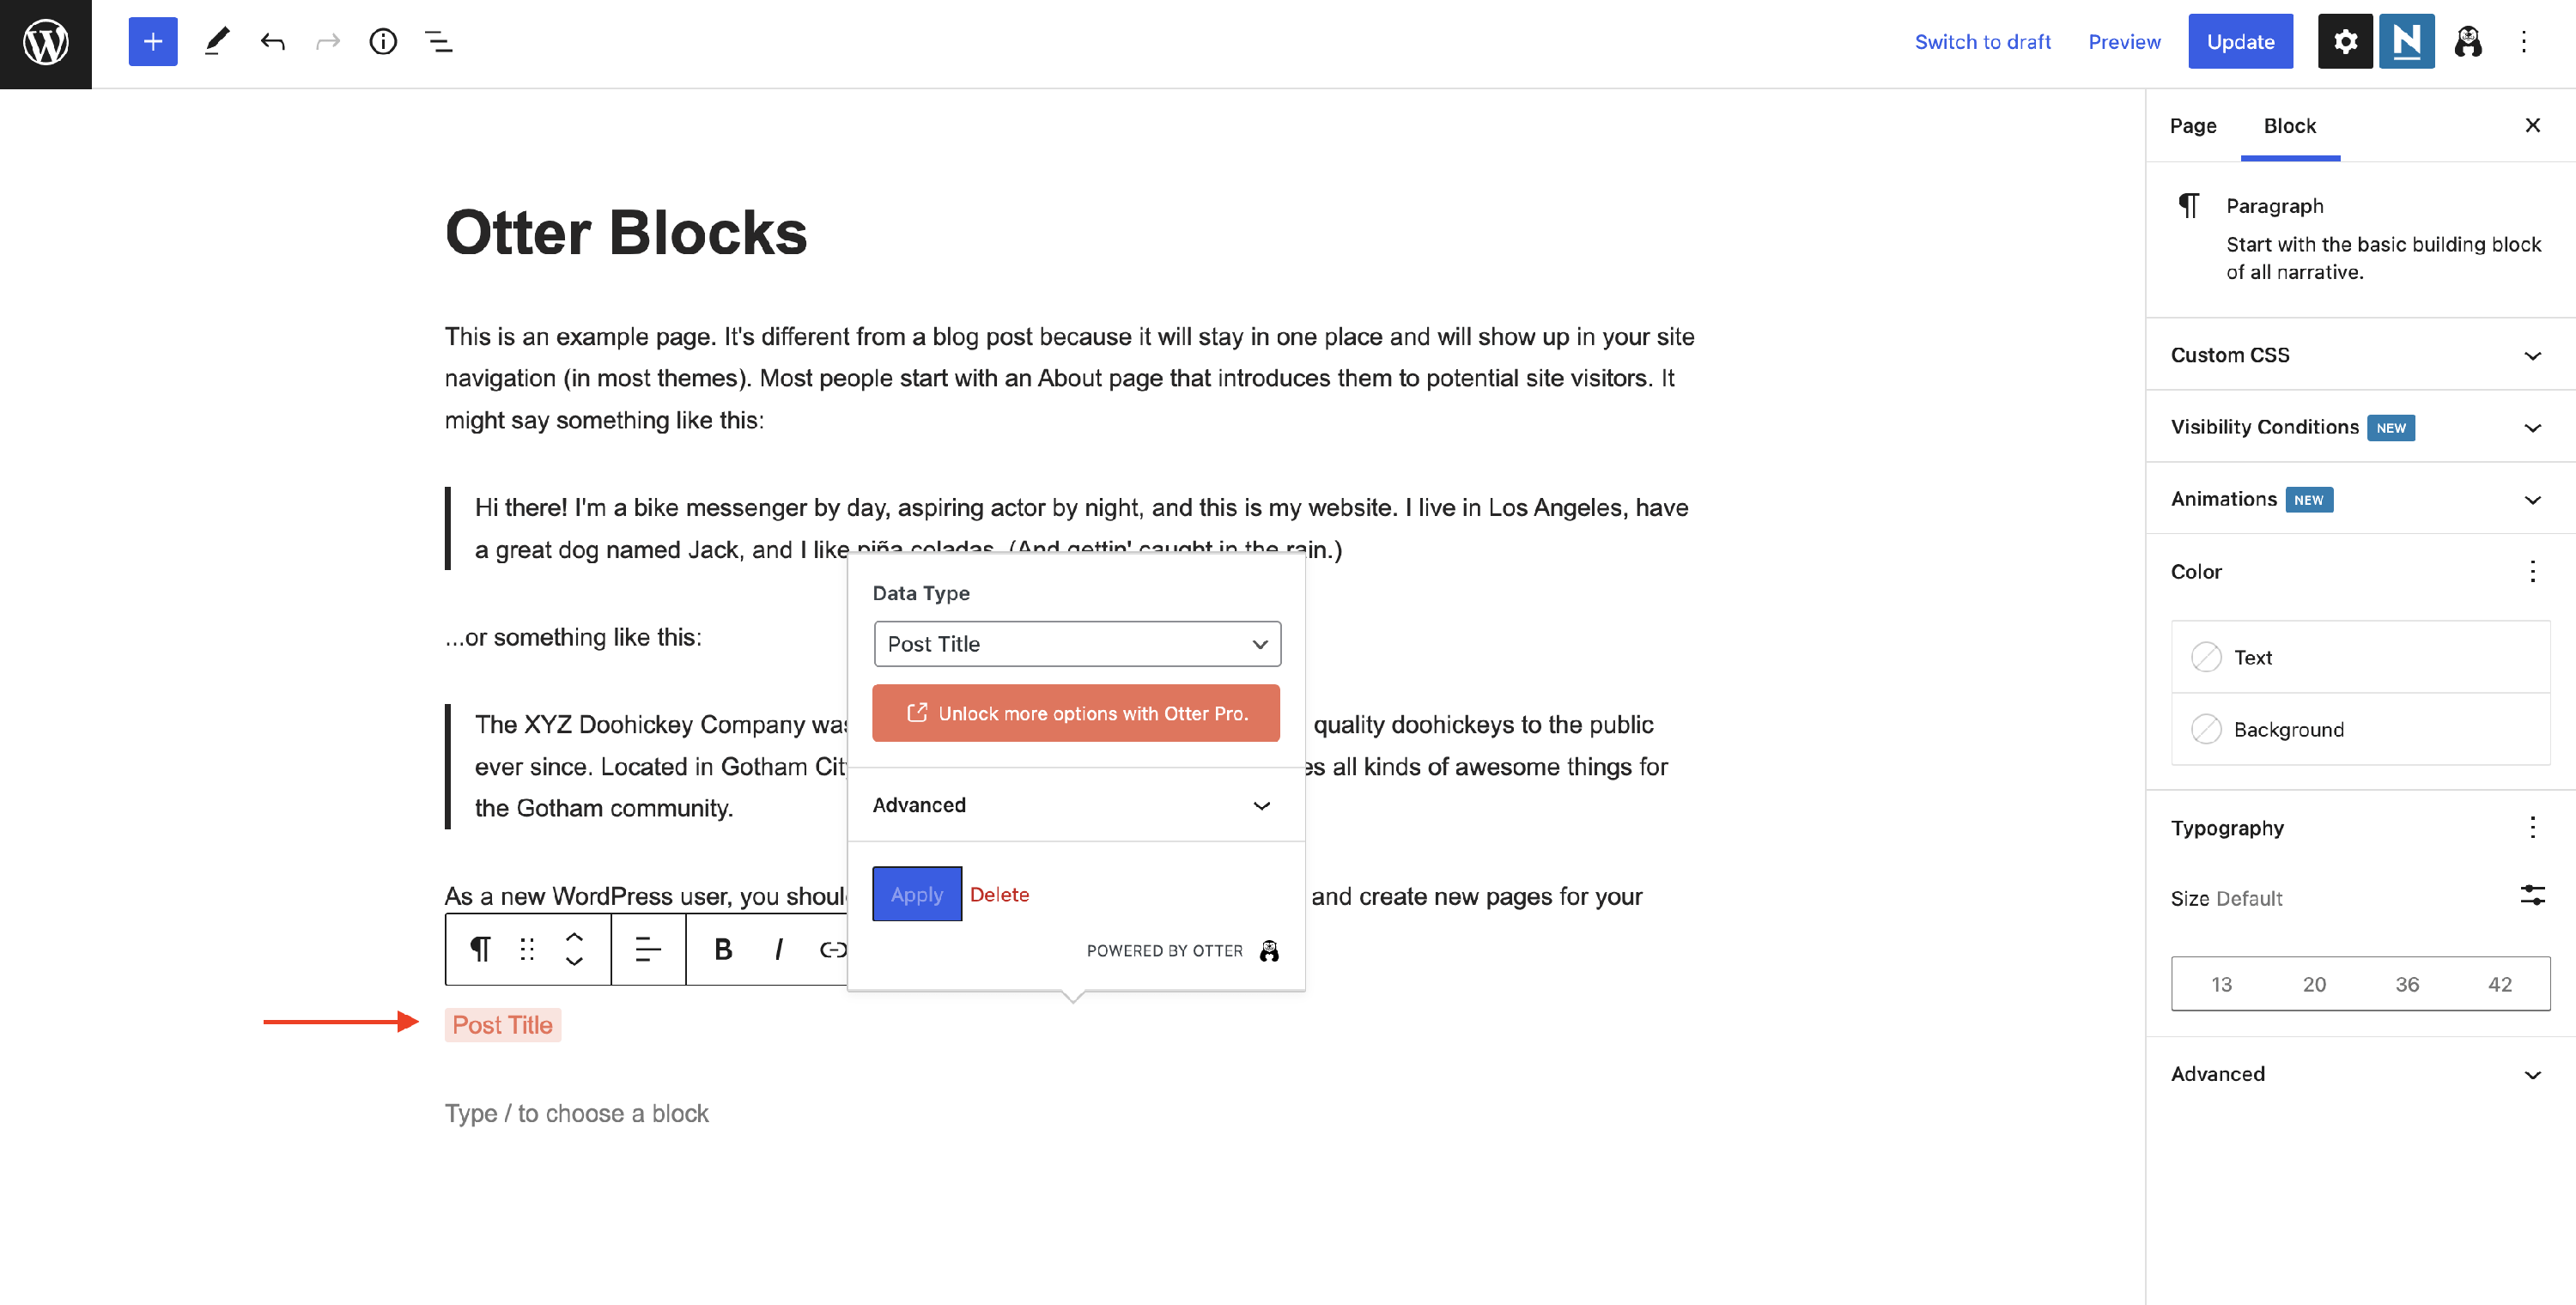Viewport: 2576px width, 1305px height.
Task: Select the Block tab
Action: point(2289,126)
